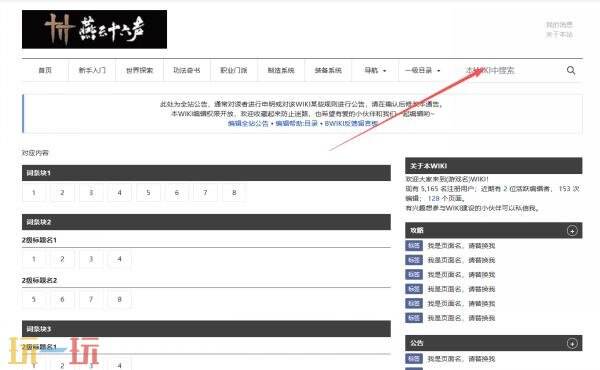Click the 词条块2 section header
Viewport: 600px width, 370px height.
point(206,222)
